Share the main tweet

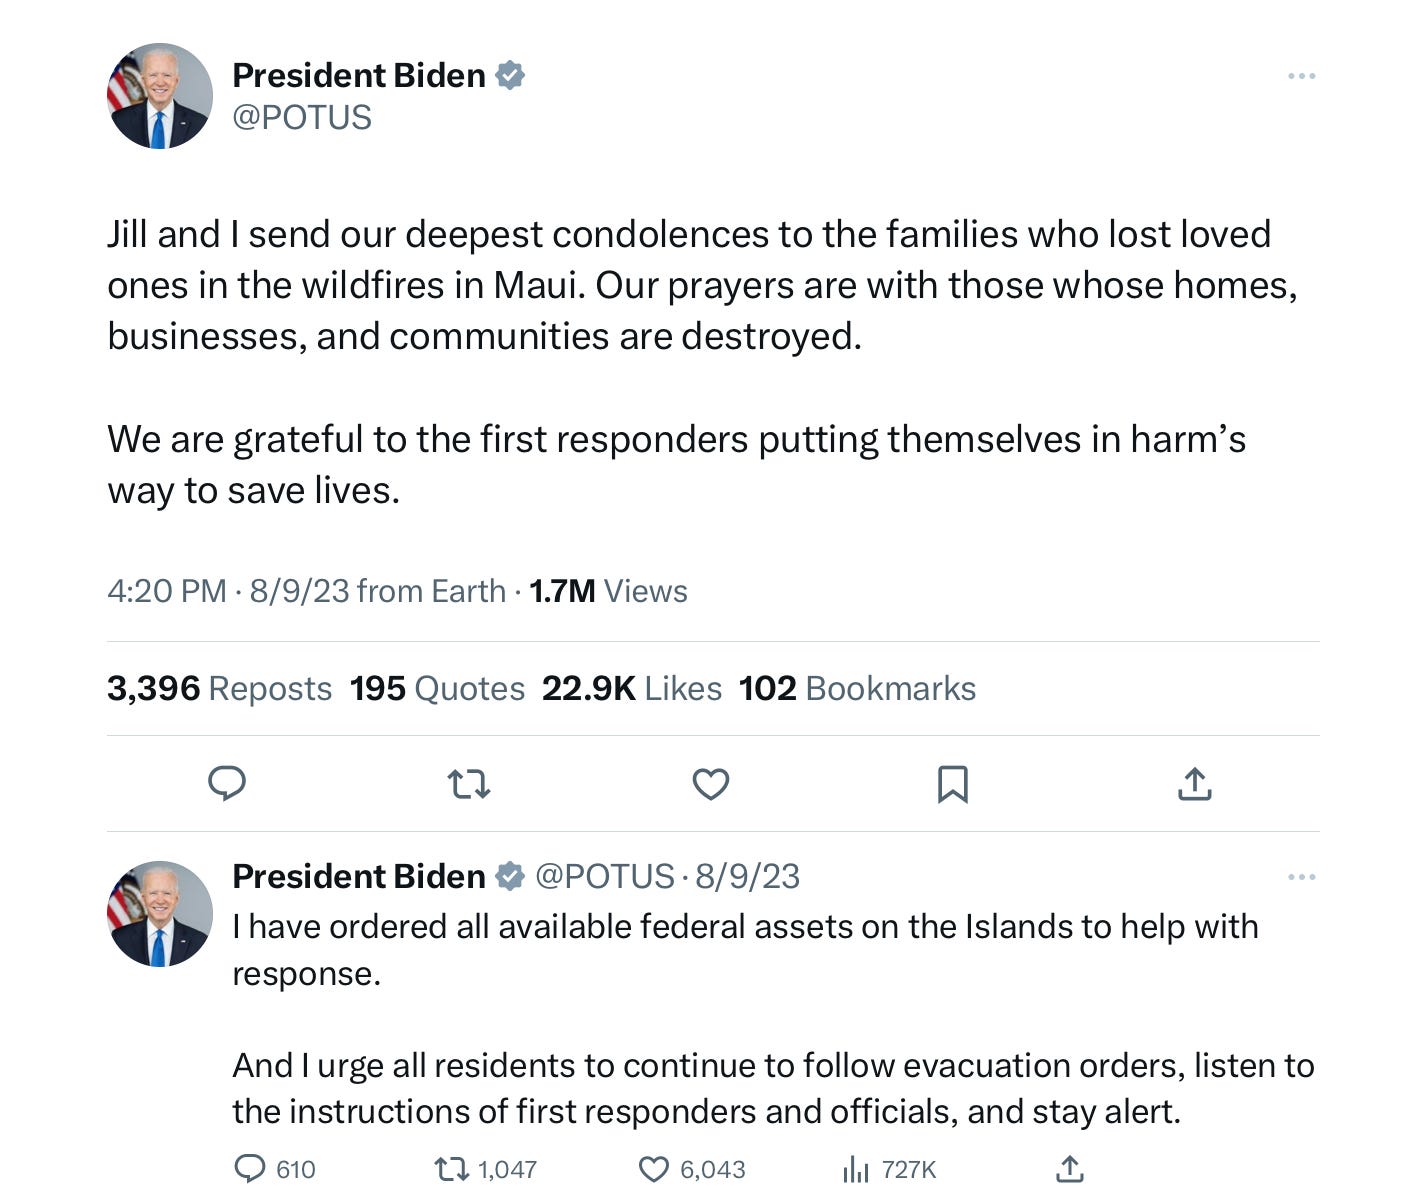pos(1195,784)
